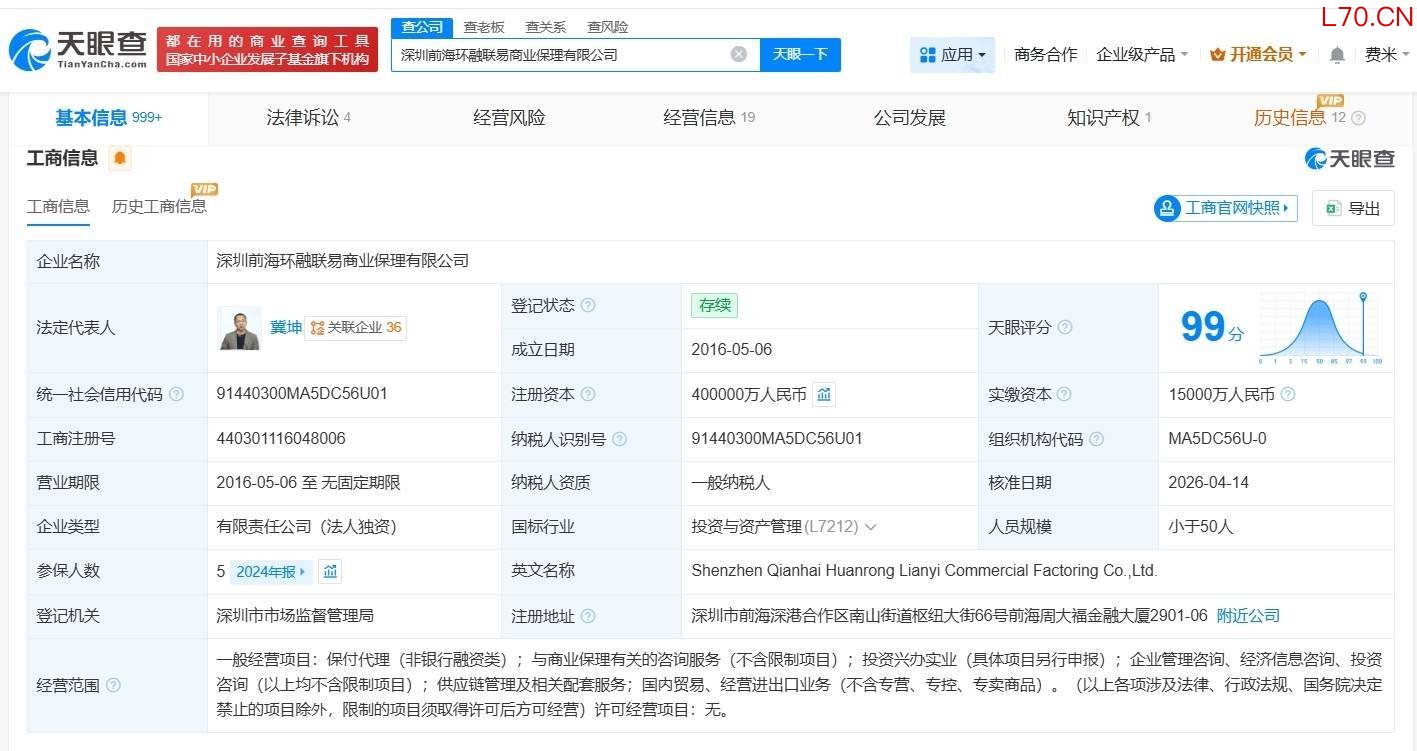Click help icon beside 天眼评分

pyautogui.click(x=1065, y=327)
